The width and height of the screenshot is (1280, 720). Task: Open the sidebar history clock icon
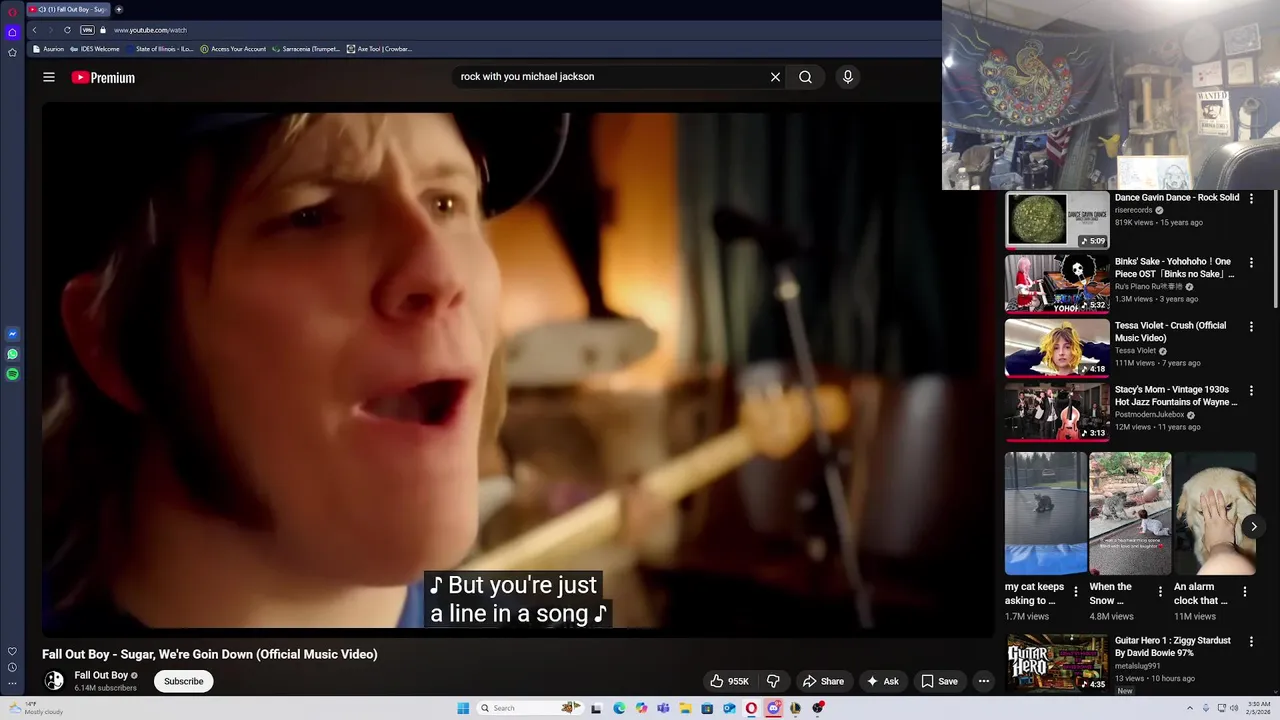pos(12,667)
